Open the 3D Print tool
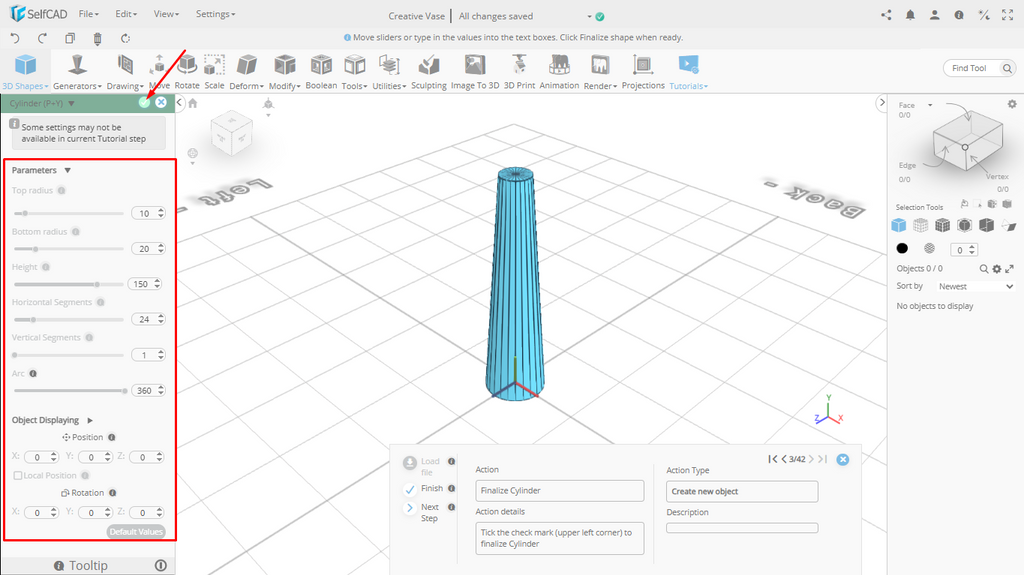Viewport: 1024px width, 575px height. pos(519,72)
